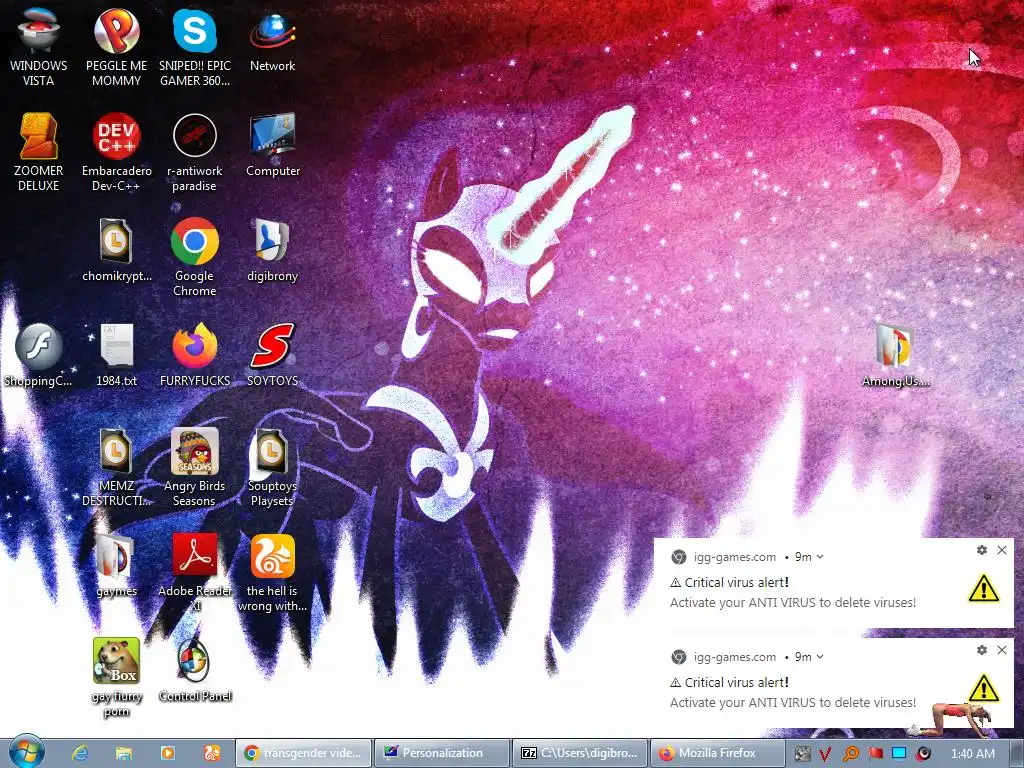Click top notification's Critical virus alert text

click(729, 583)
